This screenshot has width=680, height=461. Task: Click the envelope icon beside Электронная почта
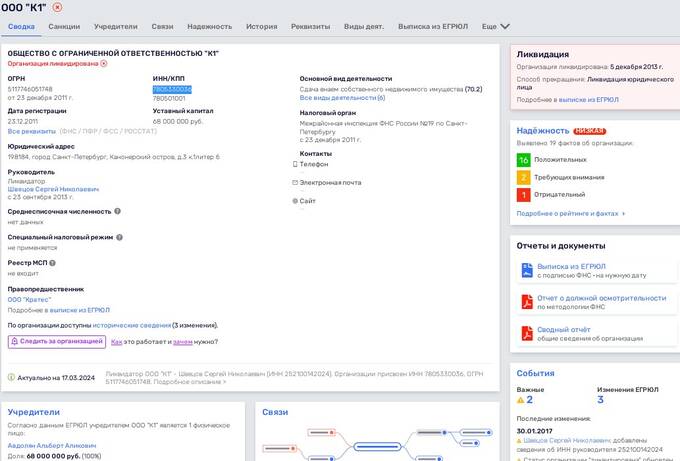tap(295, 183)
